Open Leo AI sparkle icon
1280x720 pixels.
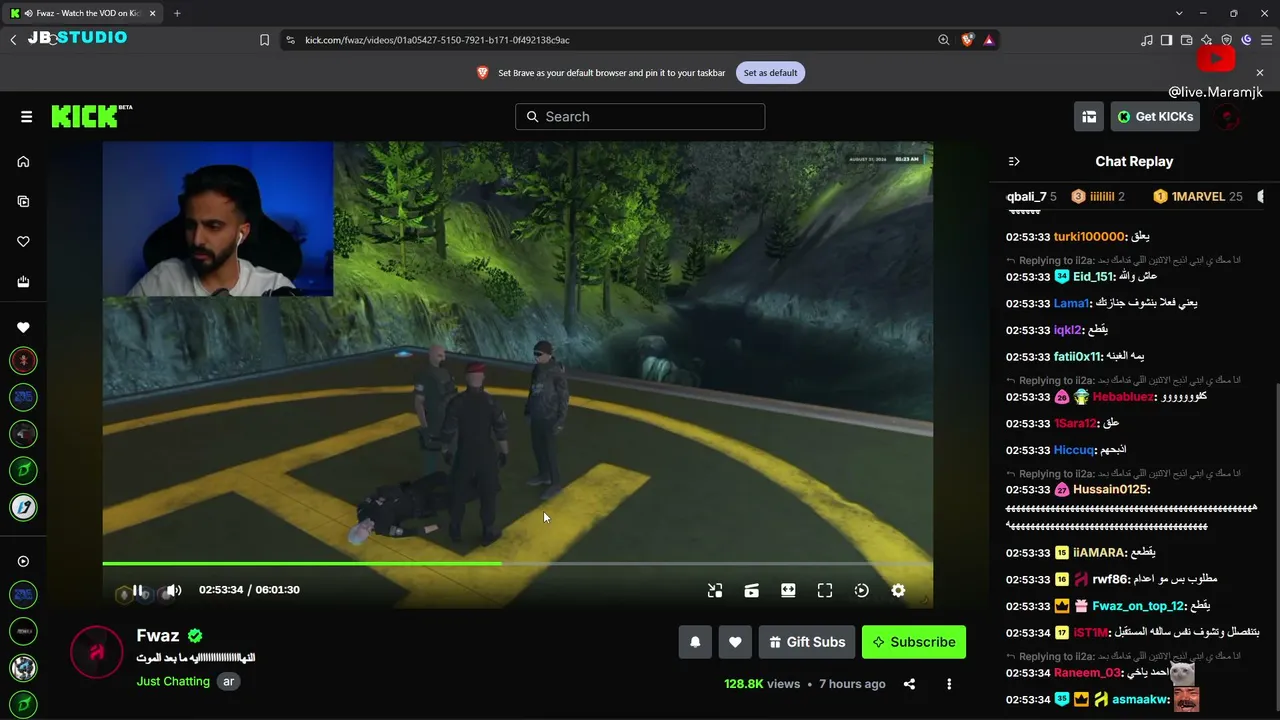pyautogui.click(x=1206, y=40)
